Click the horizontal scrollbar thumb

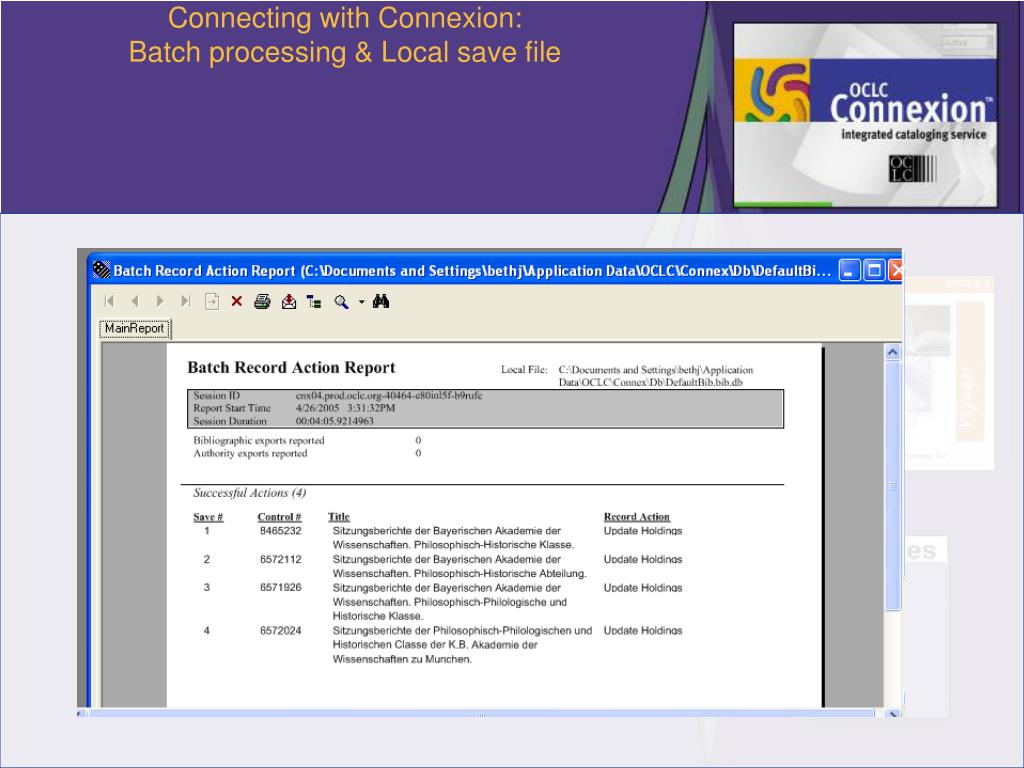pos(481,714)
